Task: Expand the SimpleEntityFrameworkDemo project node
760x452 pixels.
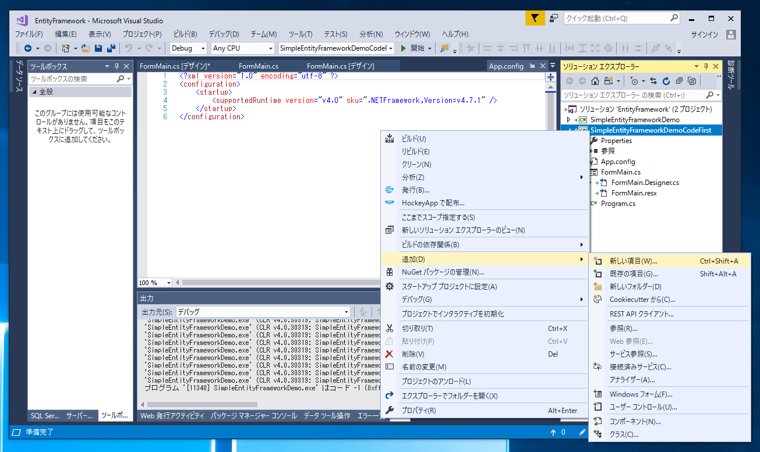Action: pyautogui.click(x=569, y=120)
